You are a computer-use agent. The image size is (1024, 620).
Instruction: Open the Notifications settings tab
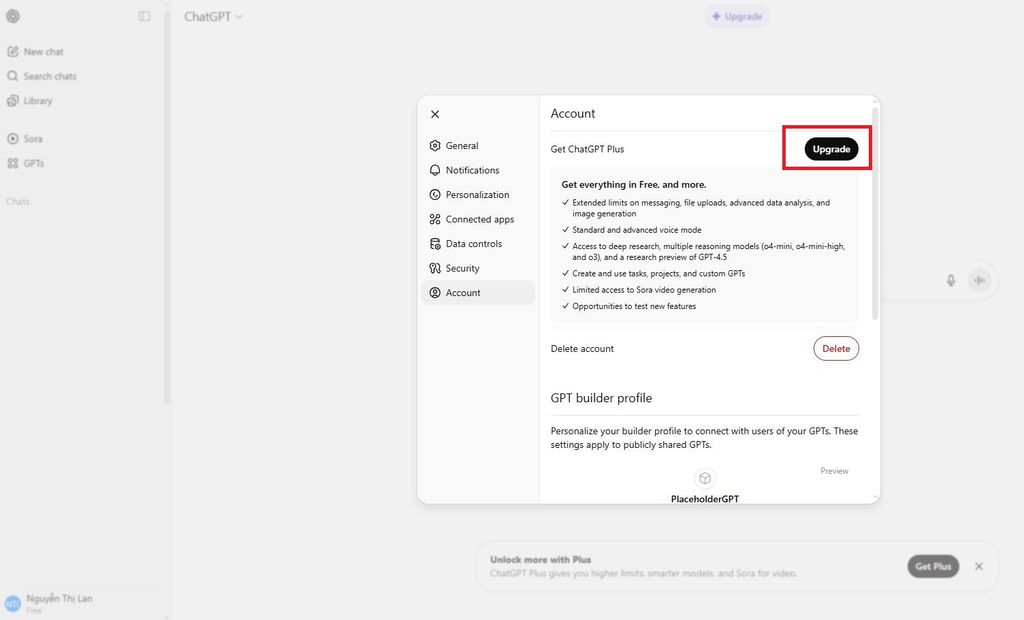(x=472, y=170)
